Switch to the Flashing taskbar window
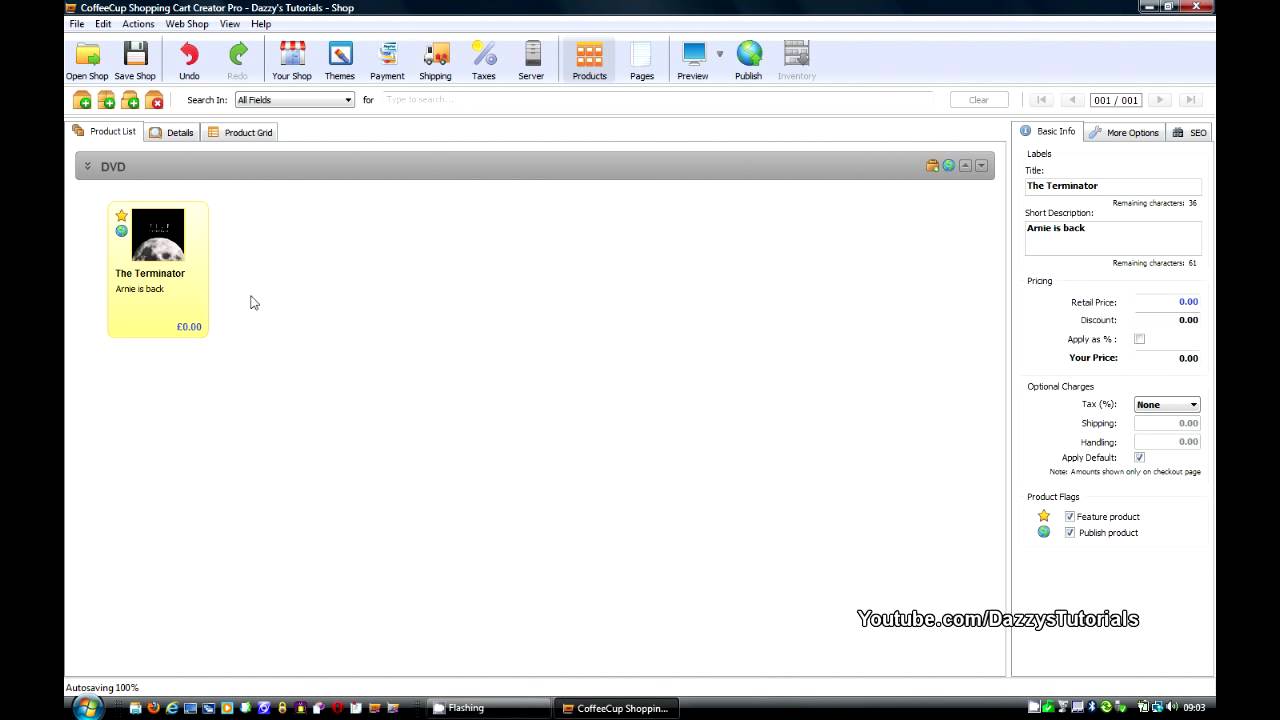Screen dimensions: 1280x720 (x=488, y=708)
